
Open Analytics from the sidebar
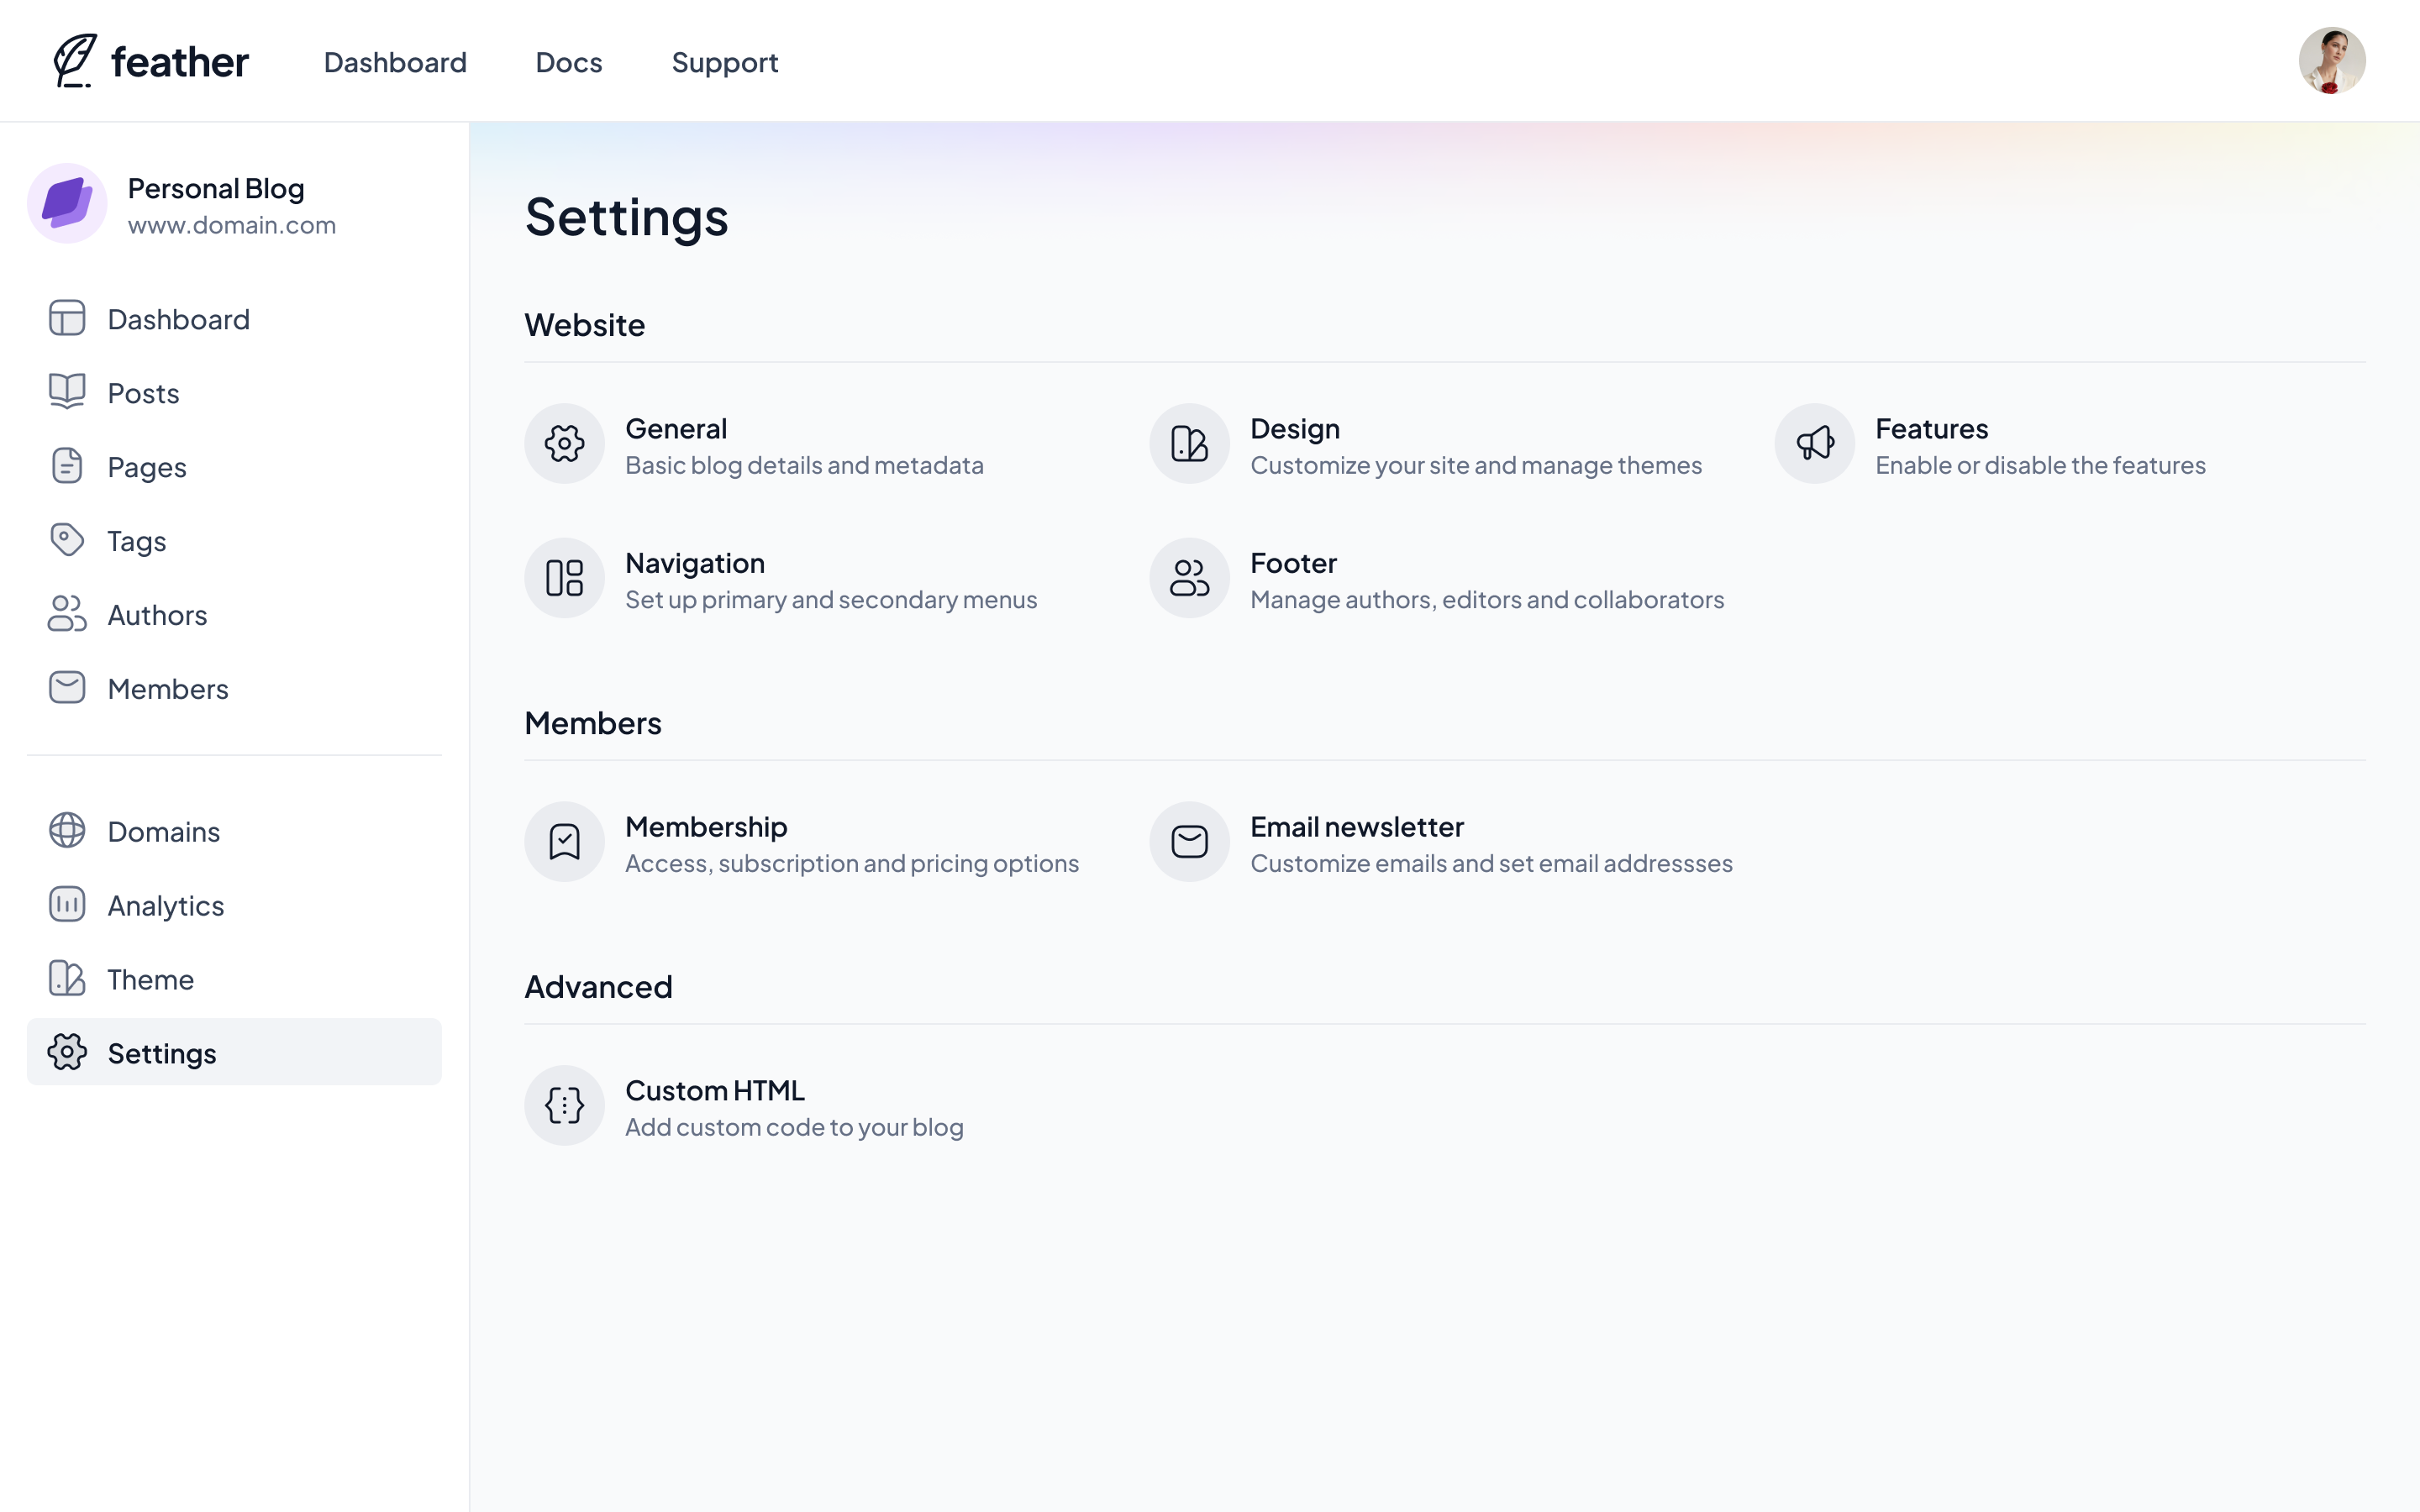165,905
